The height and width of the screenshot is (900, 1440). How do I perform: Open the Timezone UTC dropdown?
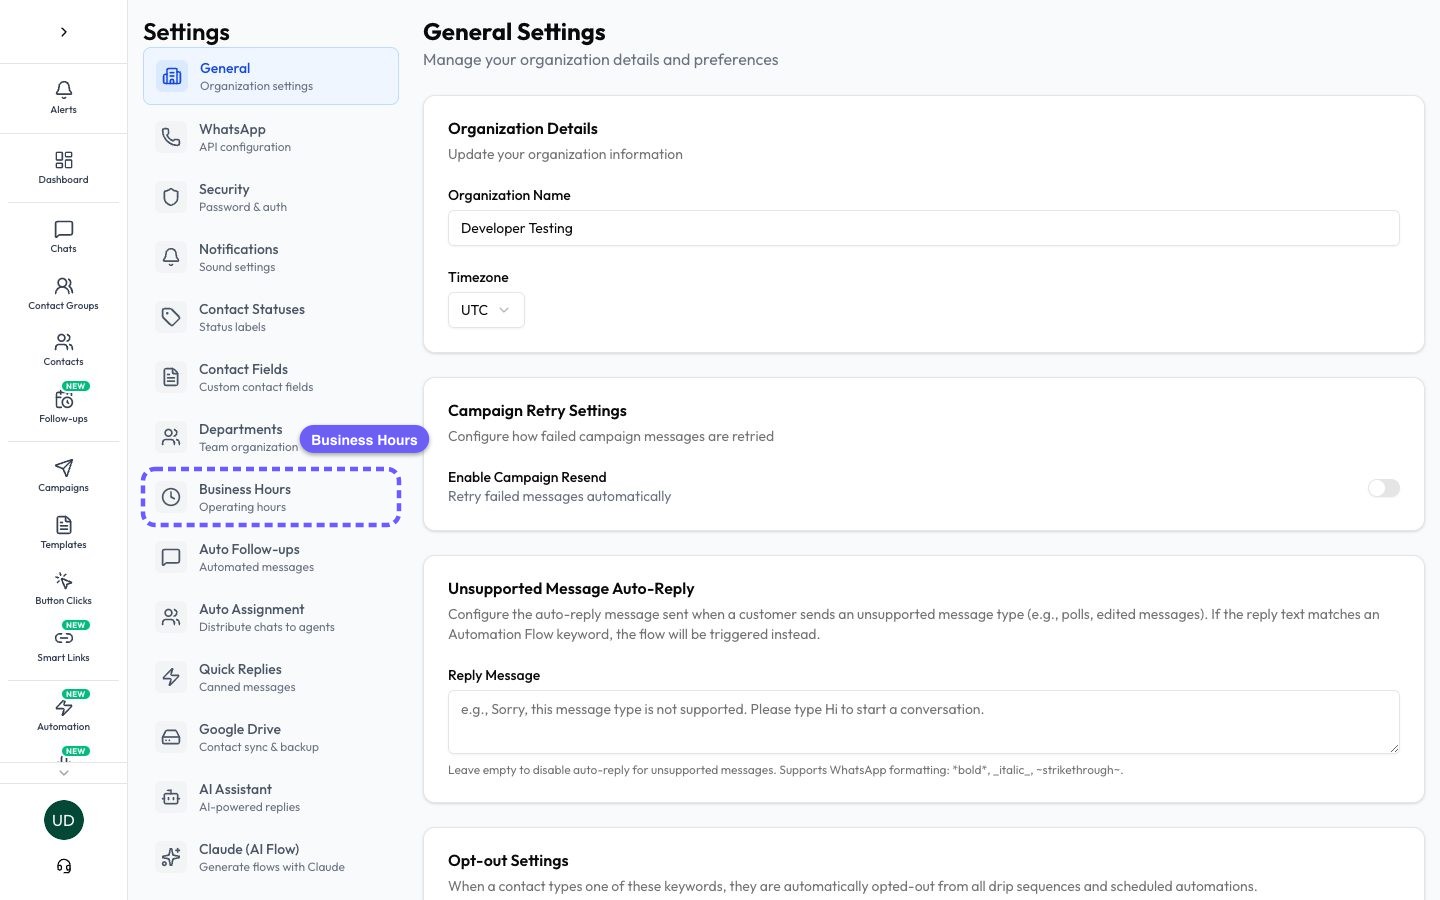pos(486,310)
